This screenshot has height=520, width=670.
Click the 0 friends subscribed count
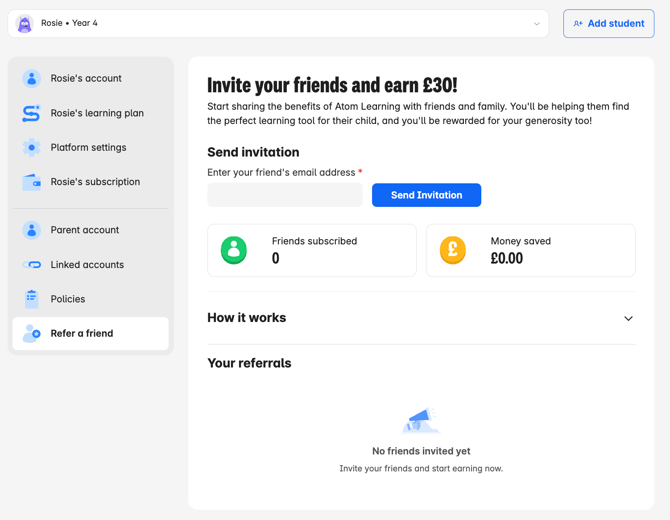(276, 259)
